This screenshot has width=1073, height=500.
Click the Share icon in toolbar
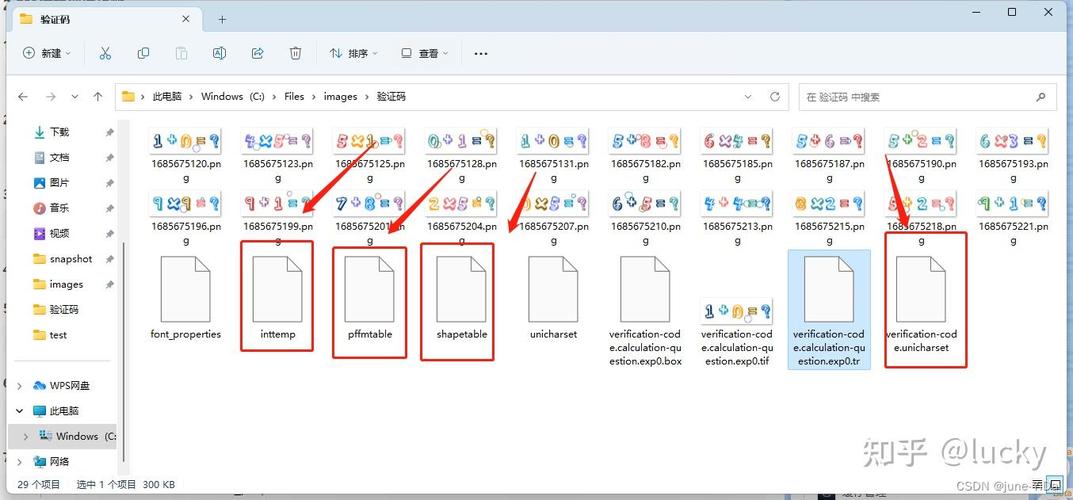(x=258, y=53)
